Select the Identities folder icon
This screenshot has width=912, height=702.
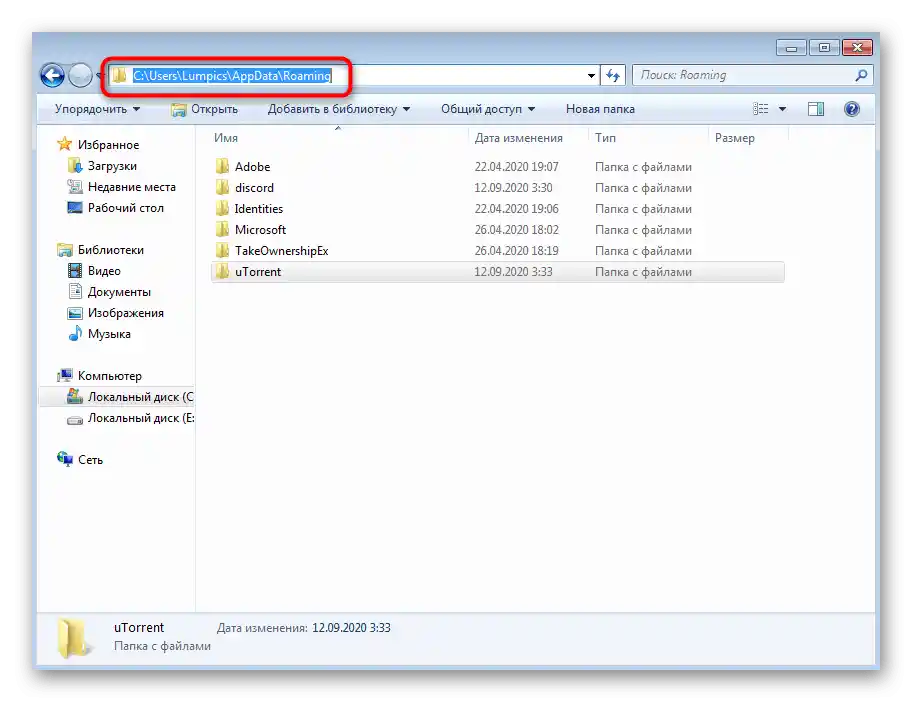point(222,209)
